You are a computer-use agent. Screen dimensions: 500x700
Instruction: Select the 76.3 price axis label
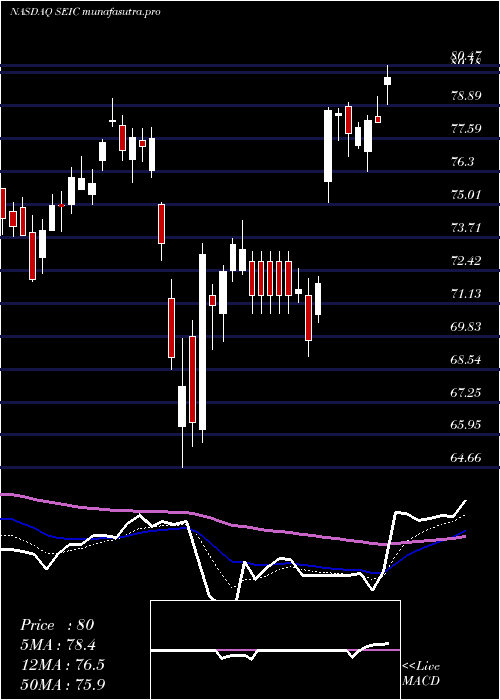tap(464, 162)
